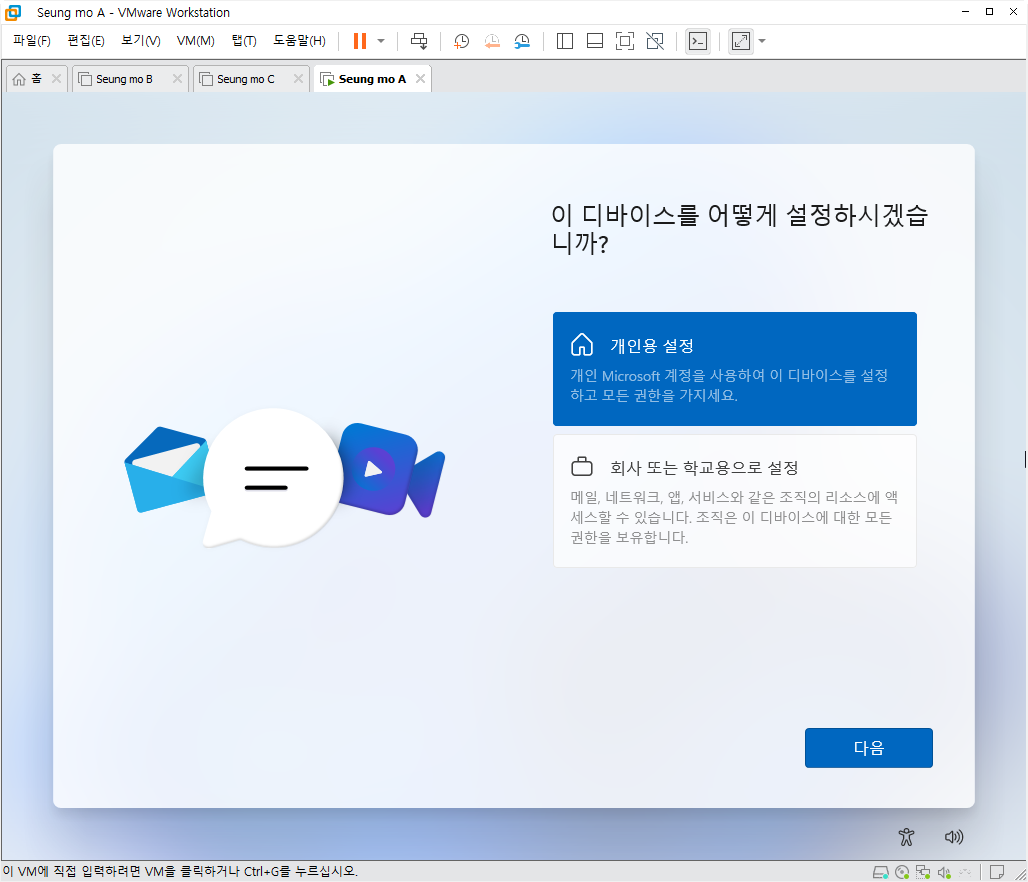This screenshot has height=882, width=1028.
Task: Open the 편집(E) menu
Action: [86, 41]
